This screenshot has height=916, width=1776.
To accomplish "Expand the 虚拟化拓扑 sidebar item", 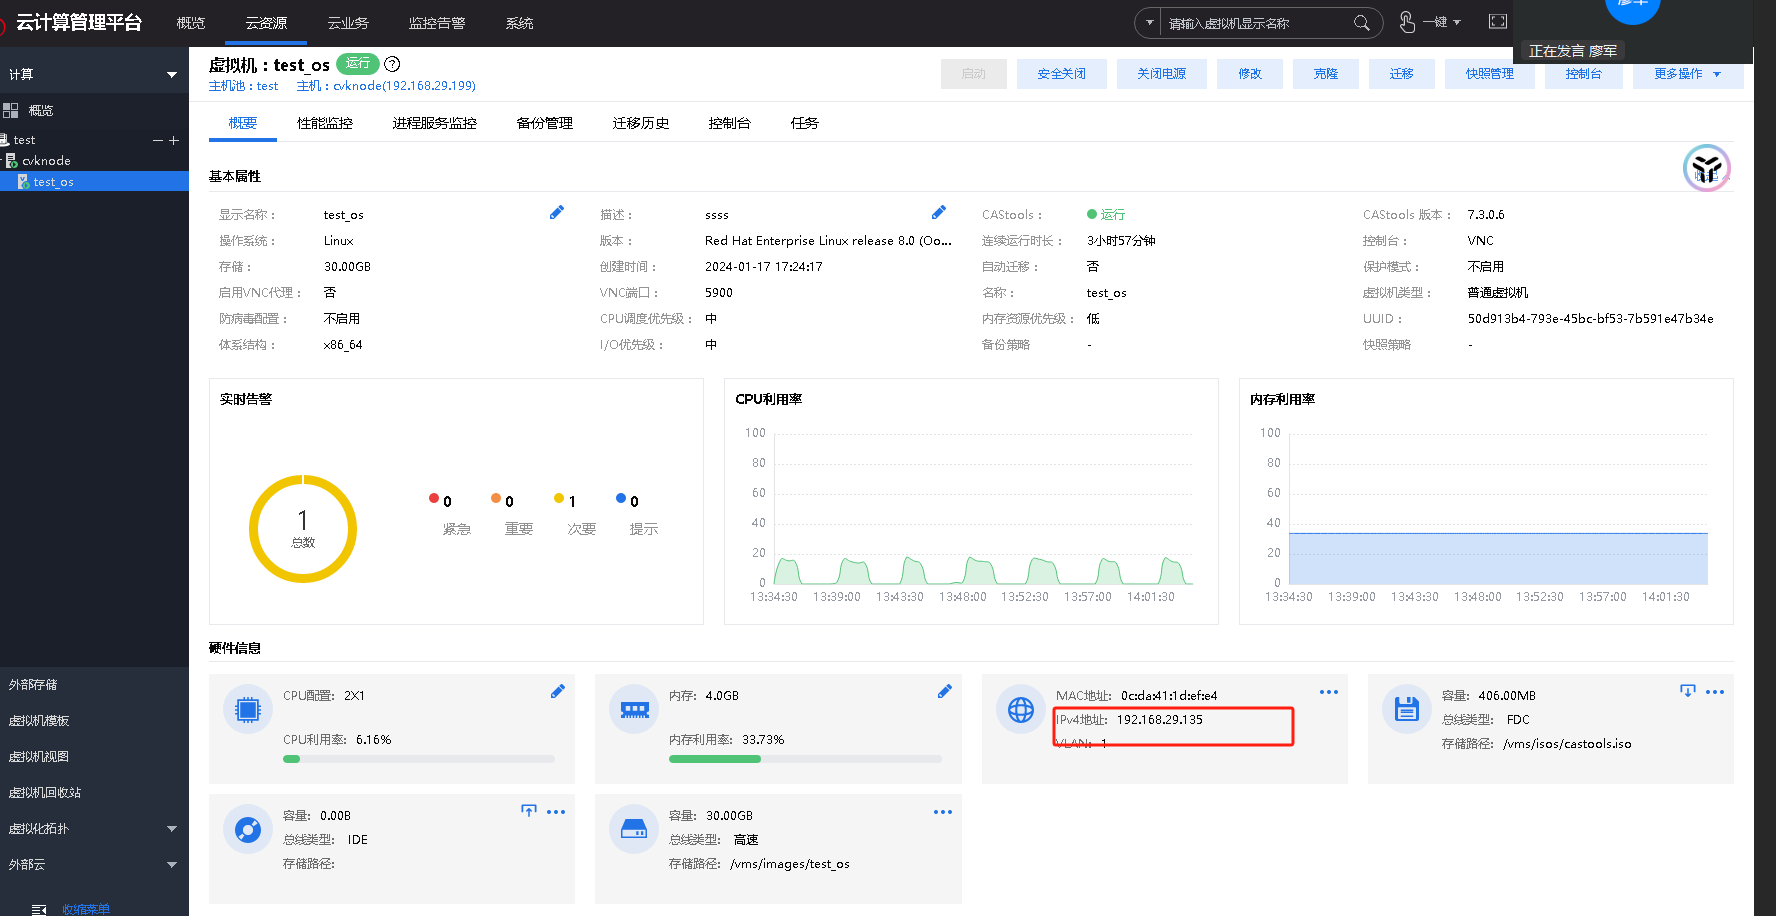I will [x=171, y=829].
